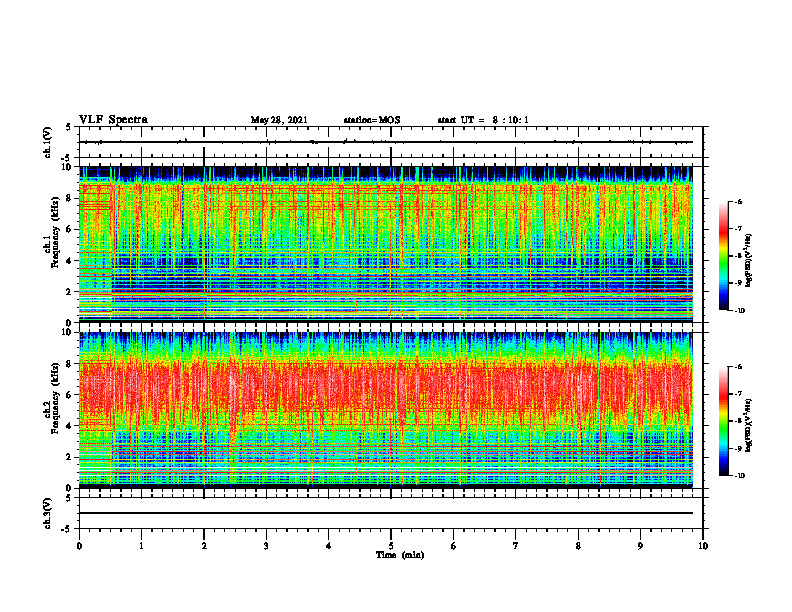The height and width of the screenshot is (612, 792).
Task: Click the ch.2 spectrogram color bar
Action: coord(724,421)
